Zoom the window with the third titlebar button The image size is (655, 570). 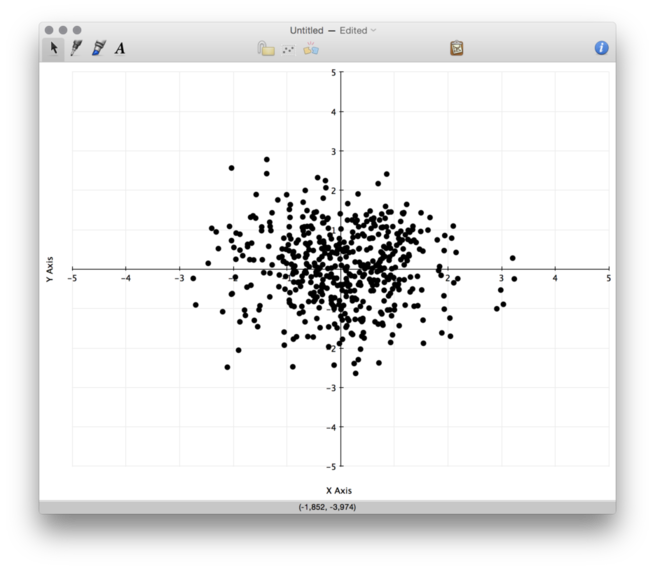pos(77,31)
